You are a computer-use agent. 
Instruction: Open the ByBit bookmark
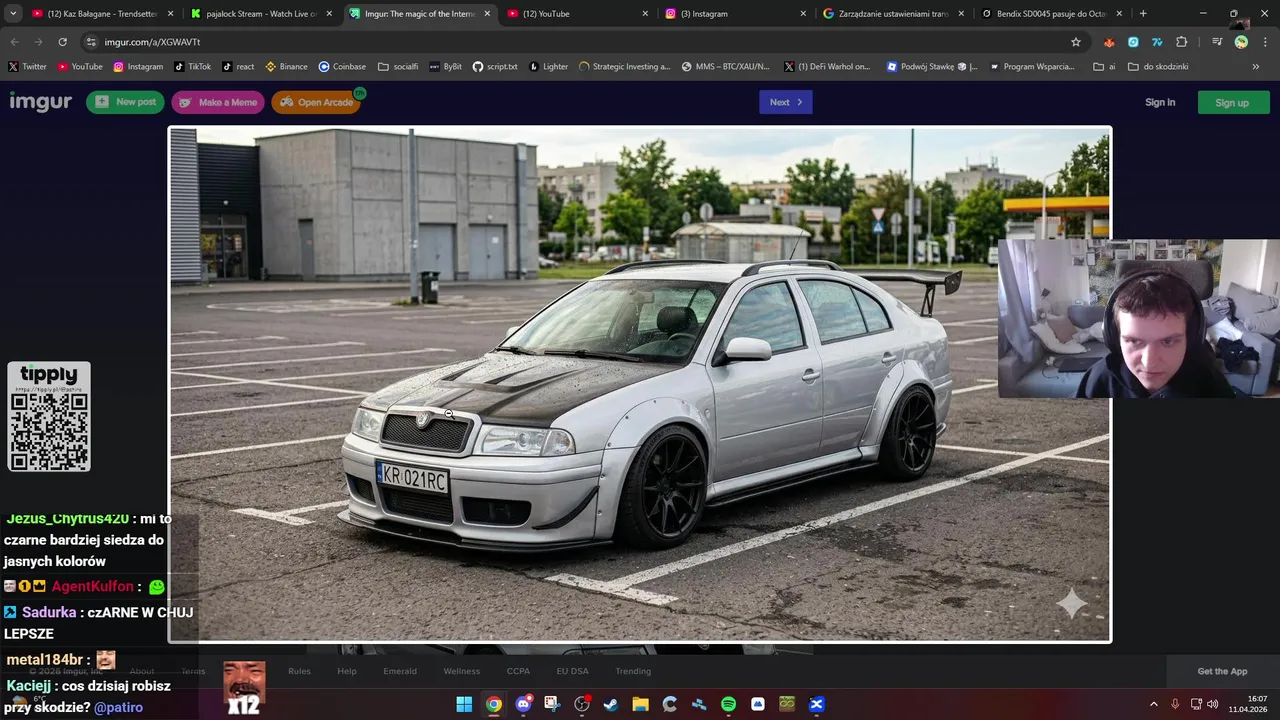click(445, 67)
